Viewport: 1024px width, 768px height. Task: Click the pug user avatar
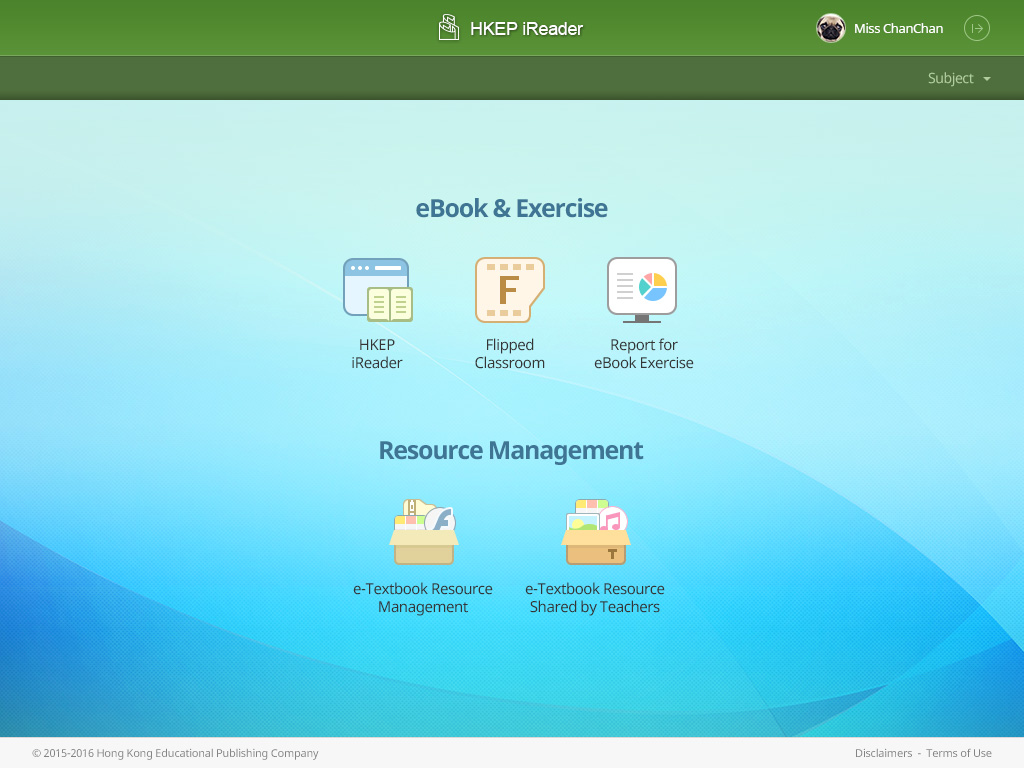coord(831,28)
